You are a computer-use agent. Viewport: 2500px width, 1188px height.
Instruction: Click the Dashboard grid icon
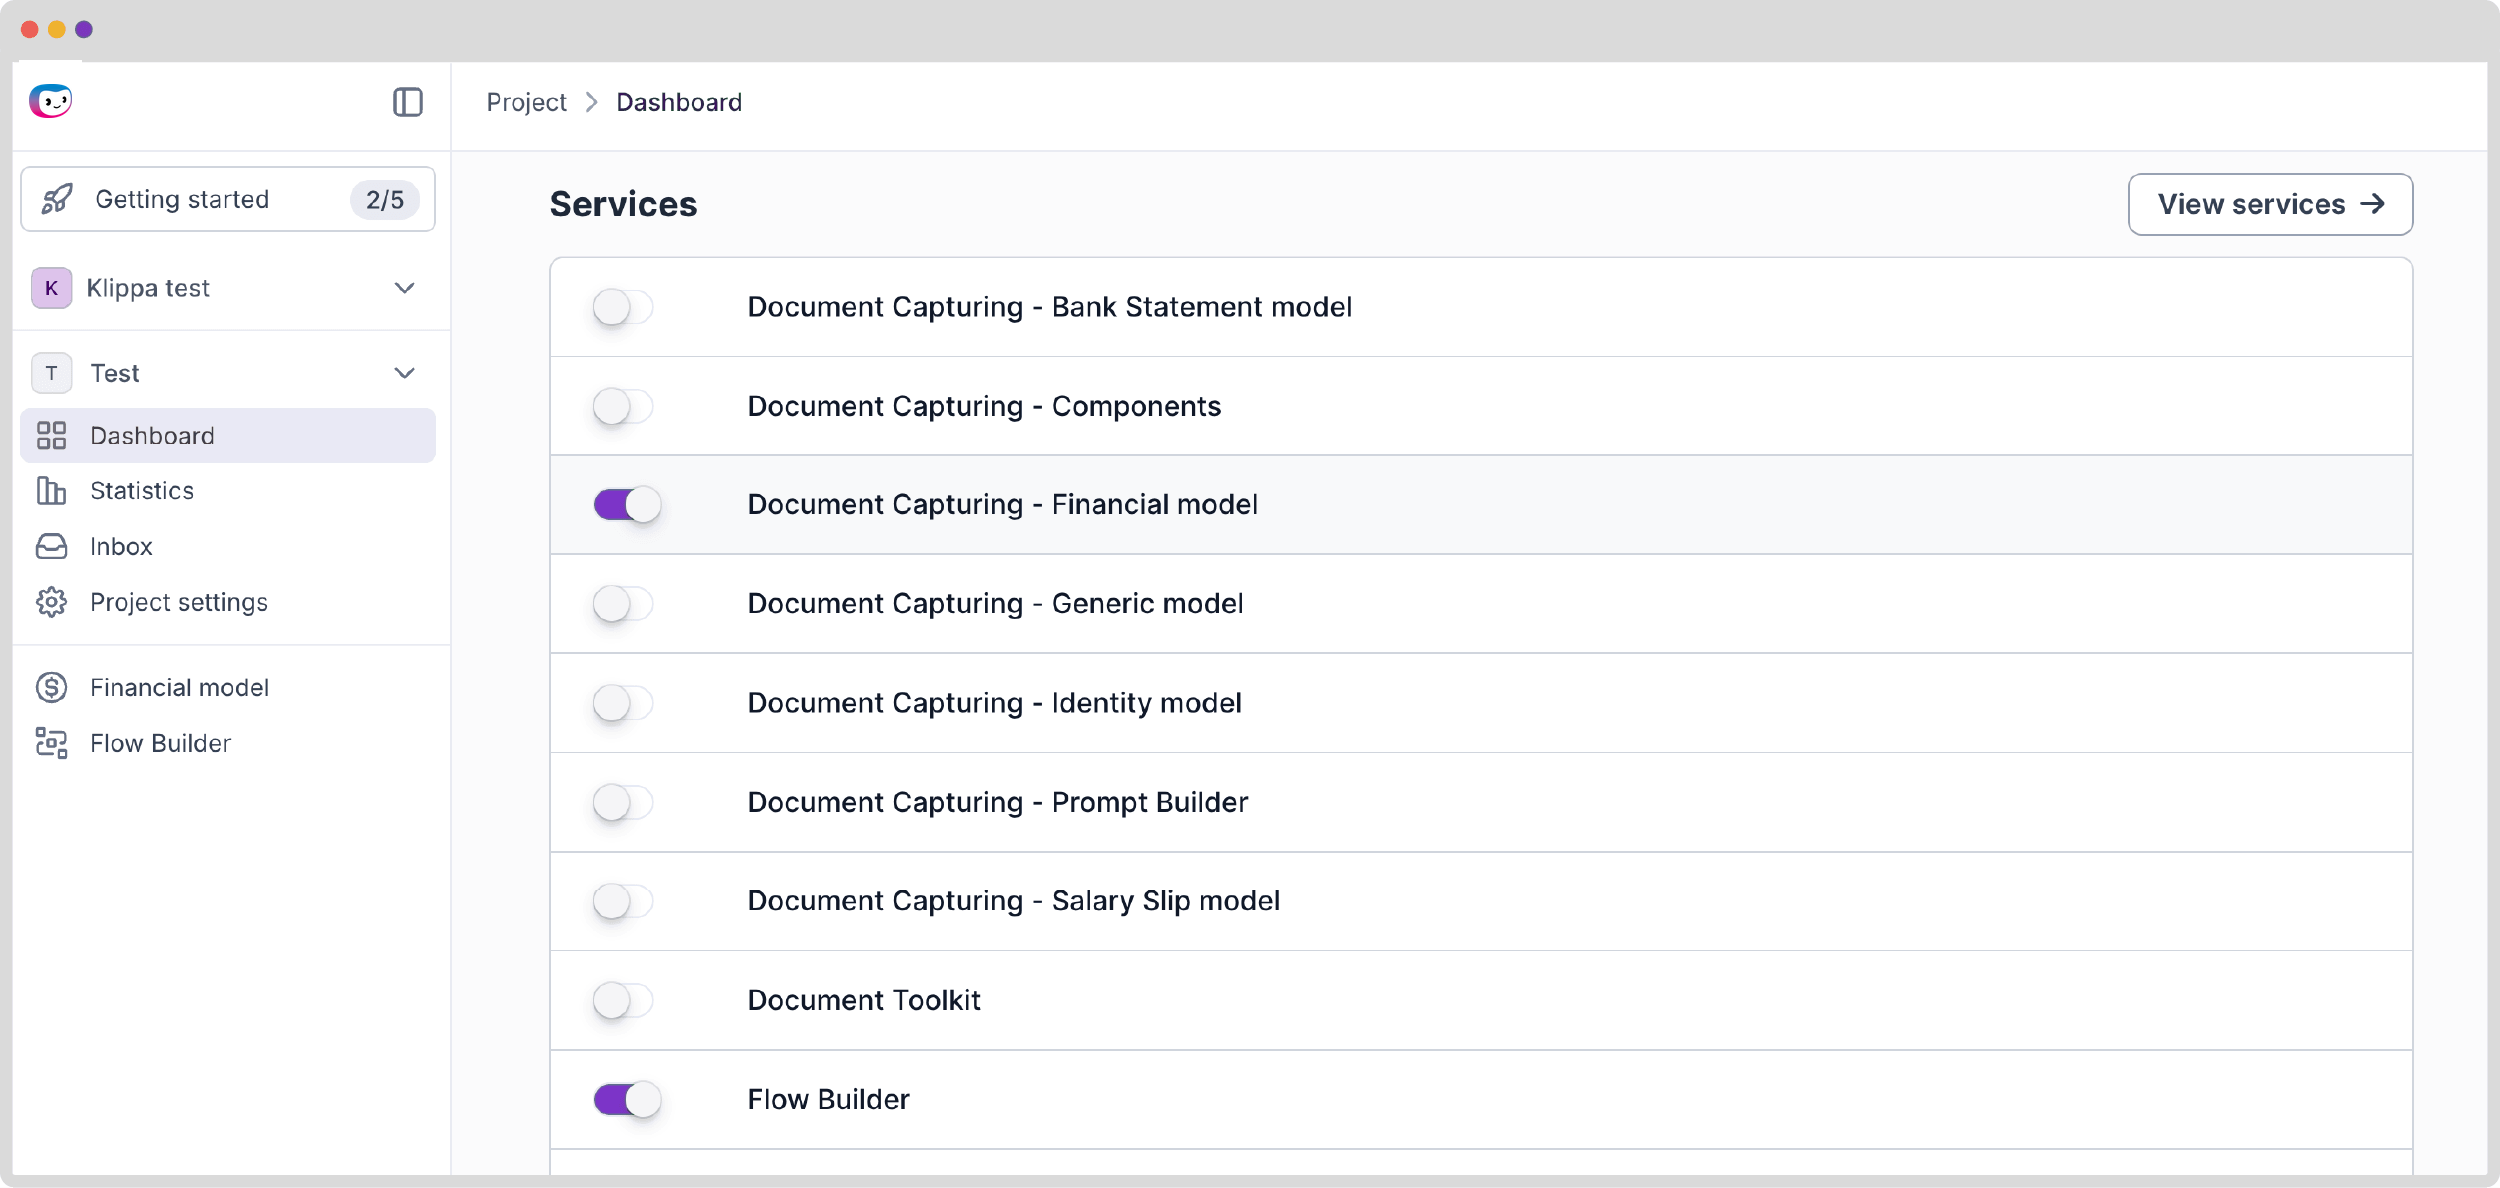click(51, 435)
